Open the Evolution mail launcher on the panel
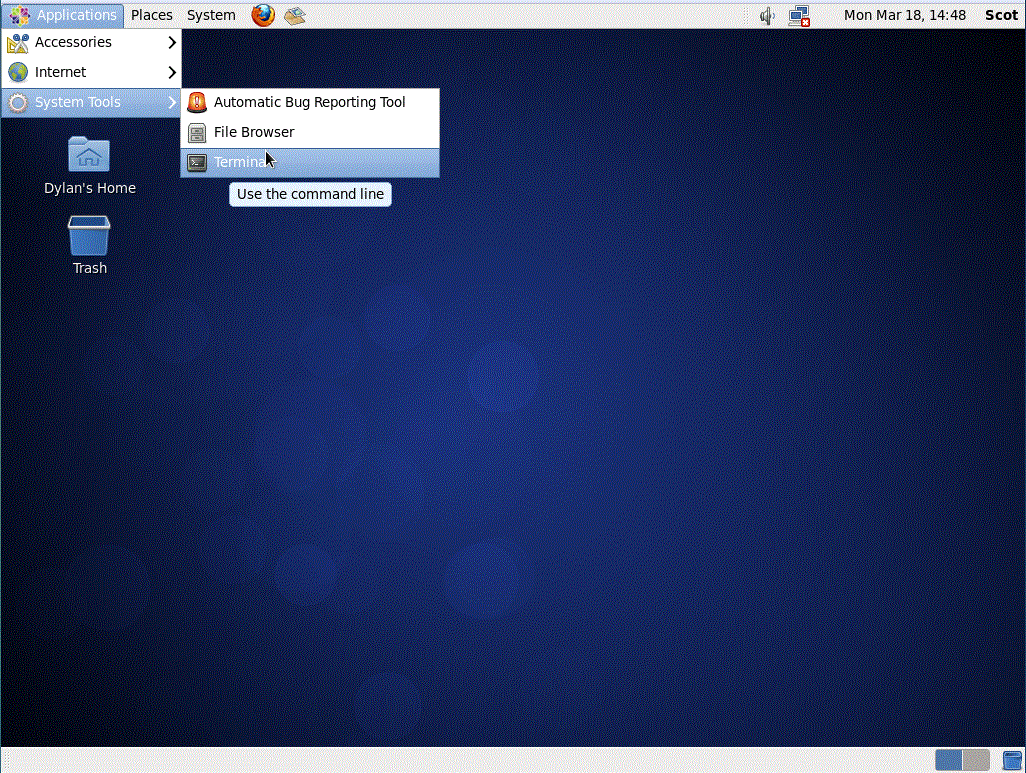Image resolution: width=1026 pixels, height=773 pixels. tap(295, 15)
